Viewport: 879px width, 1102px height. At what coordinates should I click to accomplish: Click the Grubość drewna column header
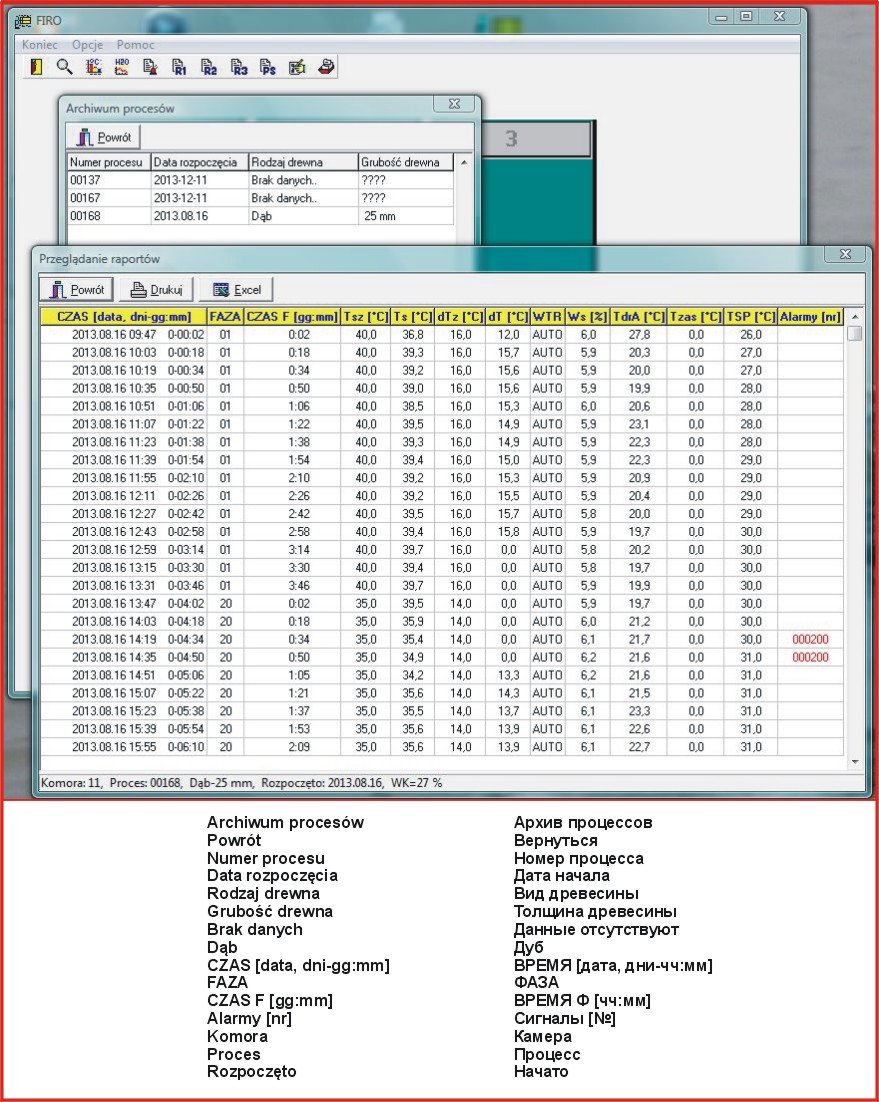click(x=405, y=162)
